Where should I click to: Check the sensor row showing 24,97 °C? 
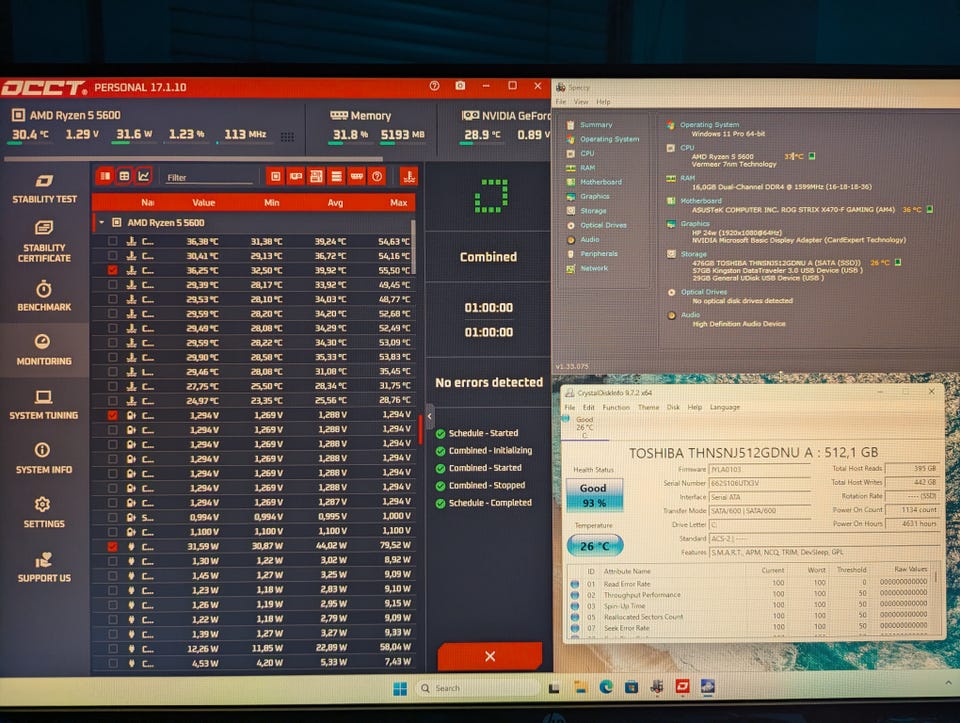113,400
